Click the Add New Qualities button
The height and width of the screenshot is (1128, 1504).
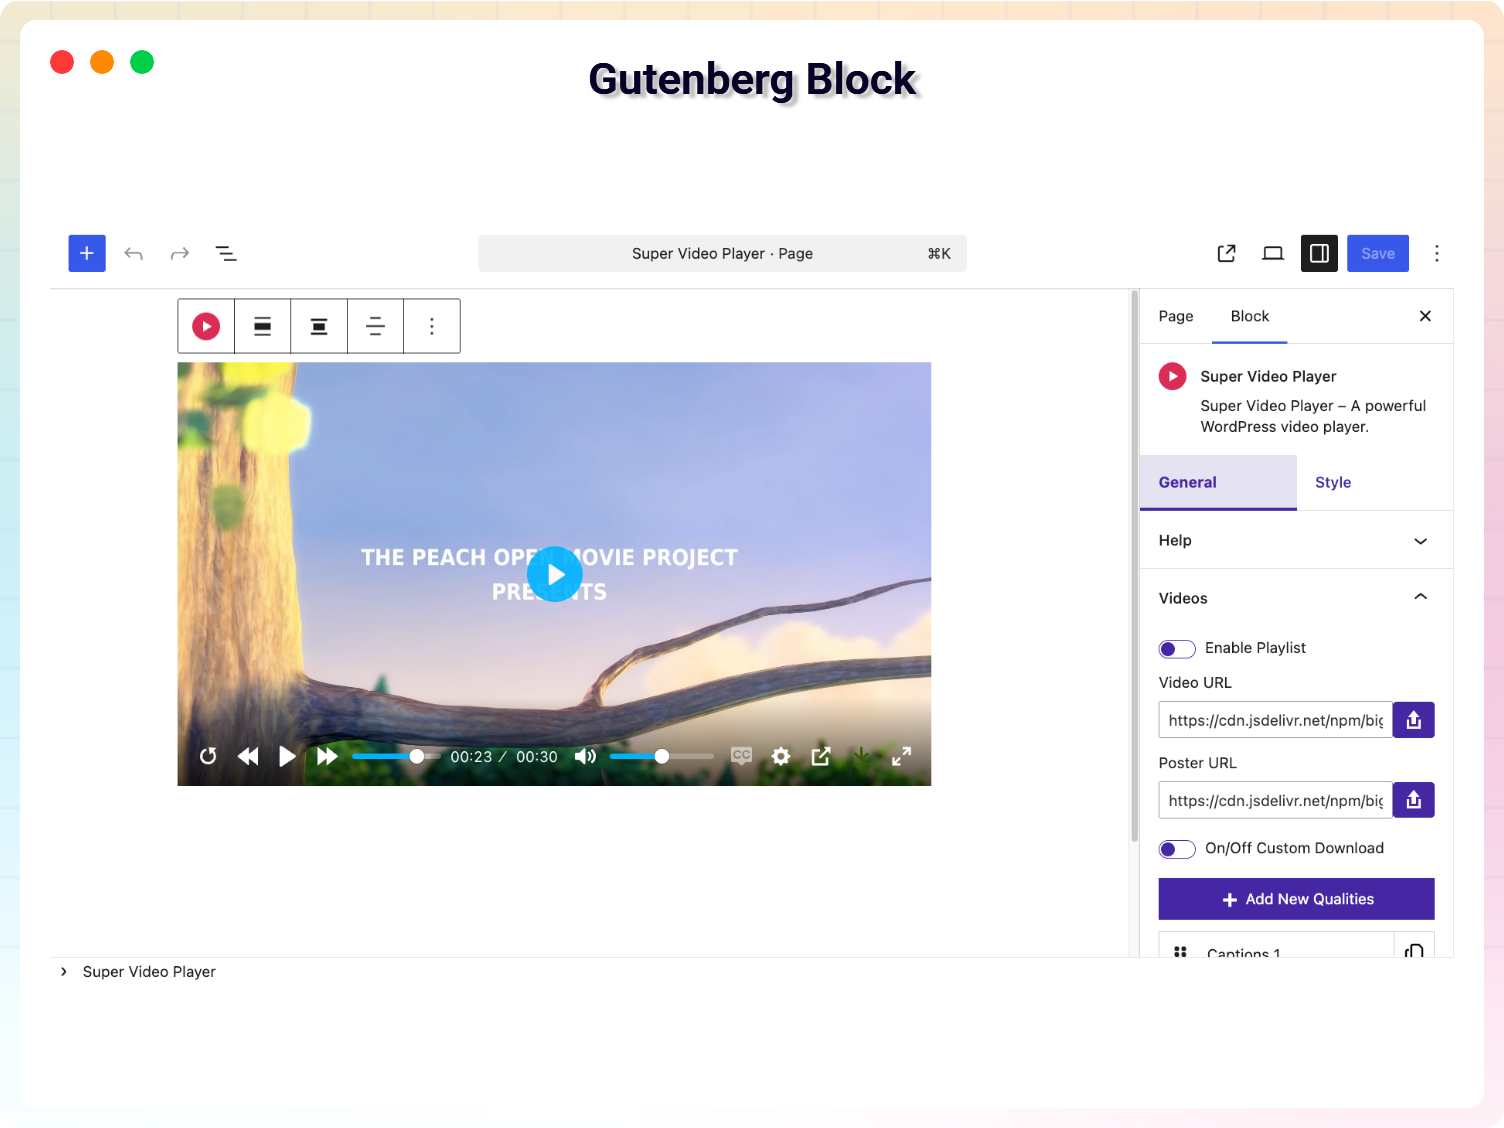tap(1296, 899)
